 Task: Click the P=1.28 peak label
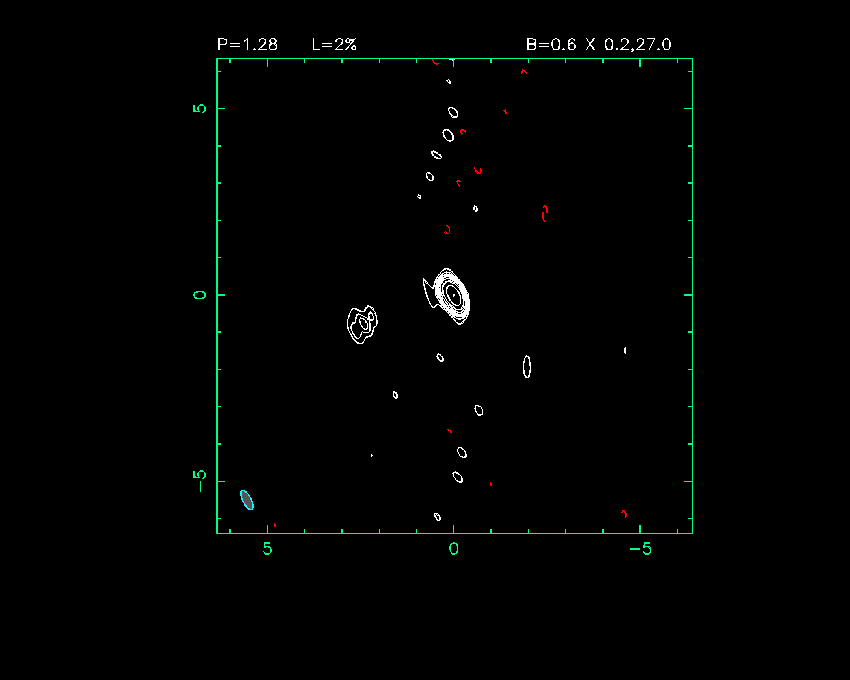(247, 44)
